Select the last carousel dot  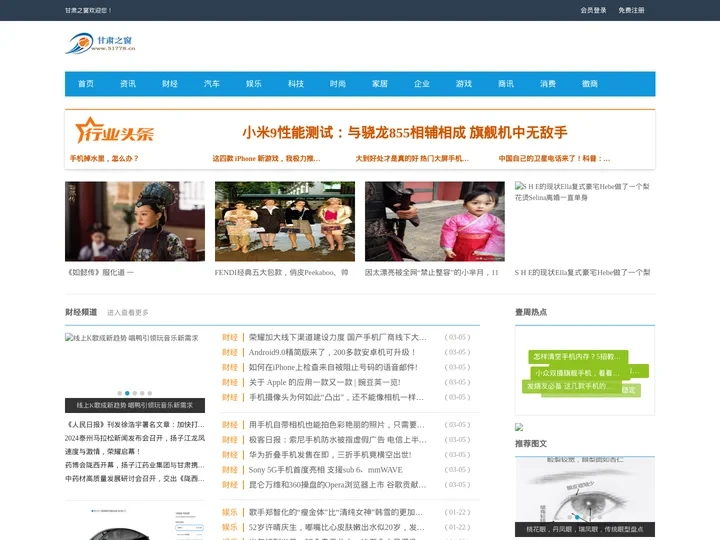(150, 393)
